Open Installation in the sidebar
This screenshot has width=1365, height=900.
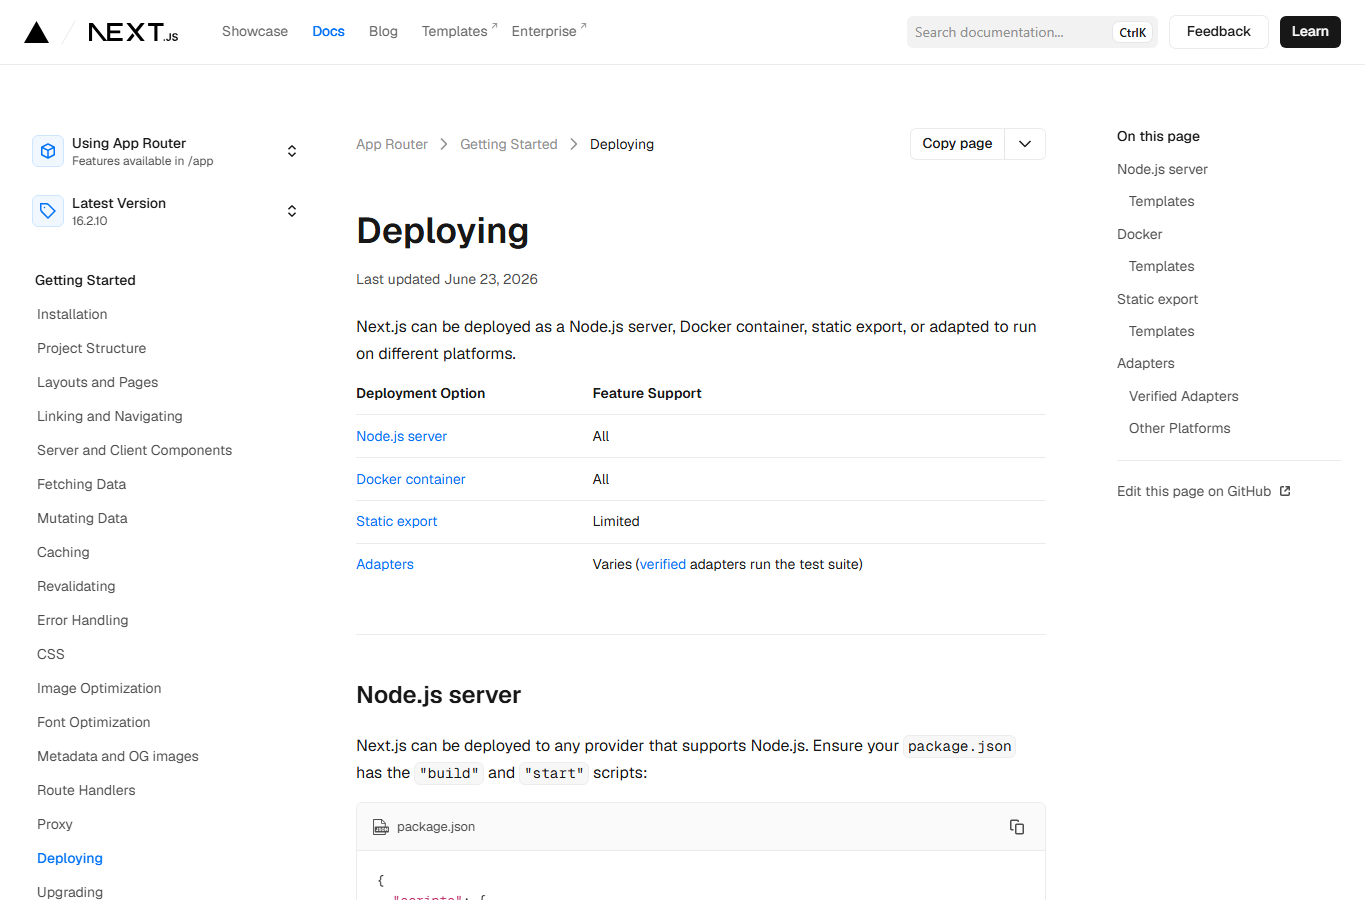click(72, 314)
